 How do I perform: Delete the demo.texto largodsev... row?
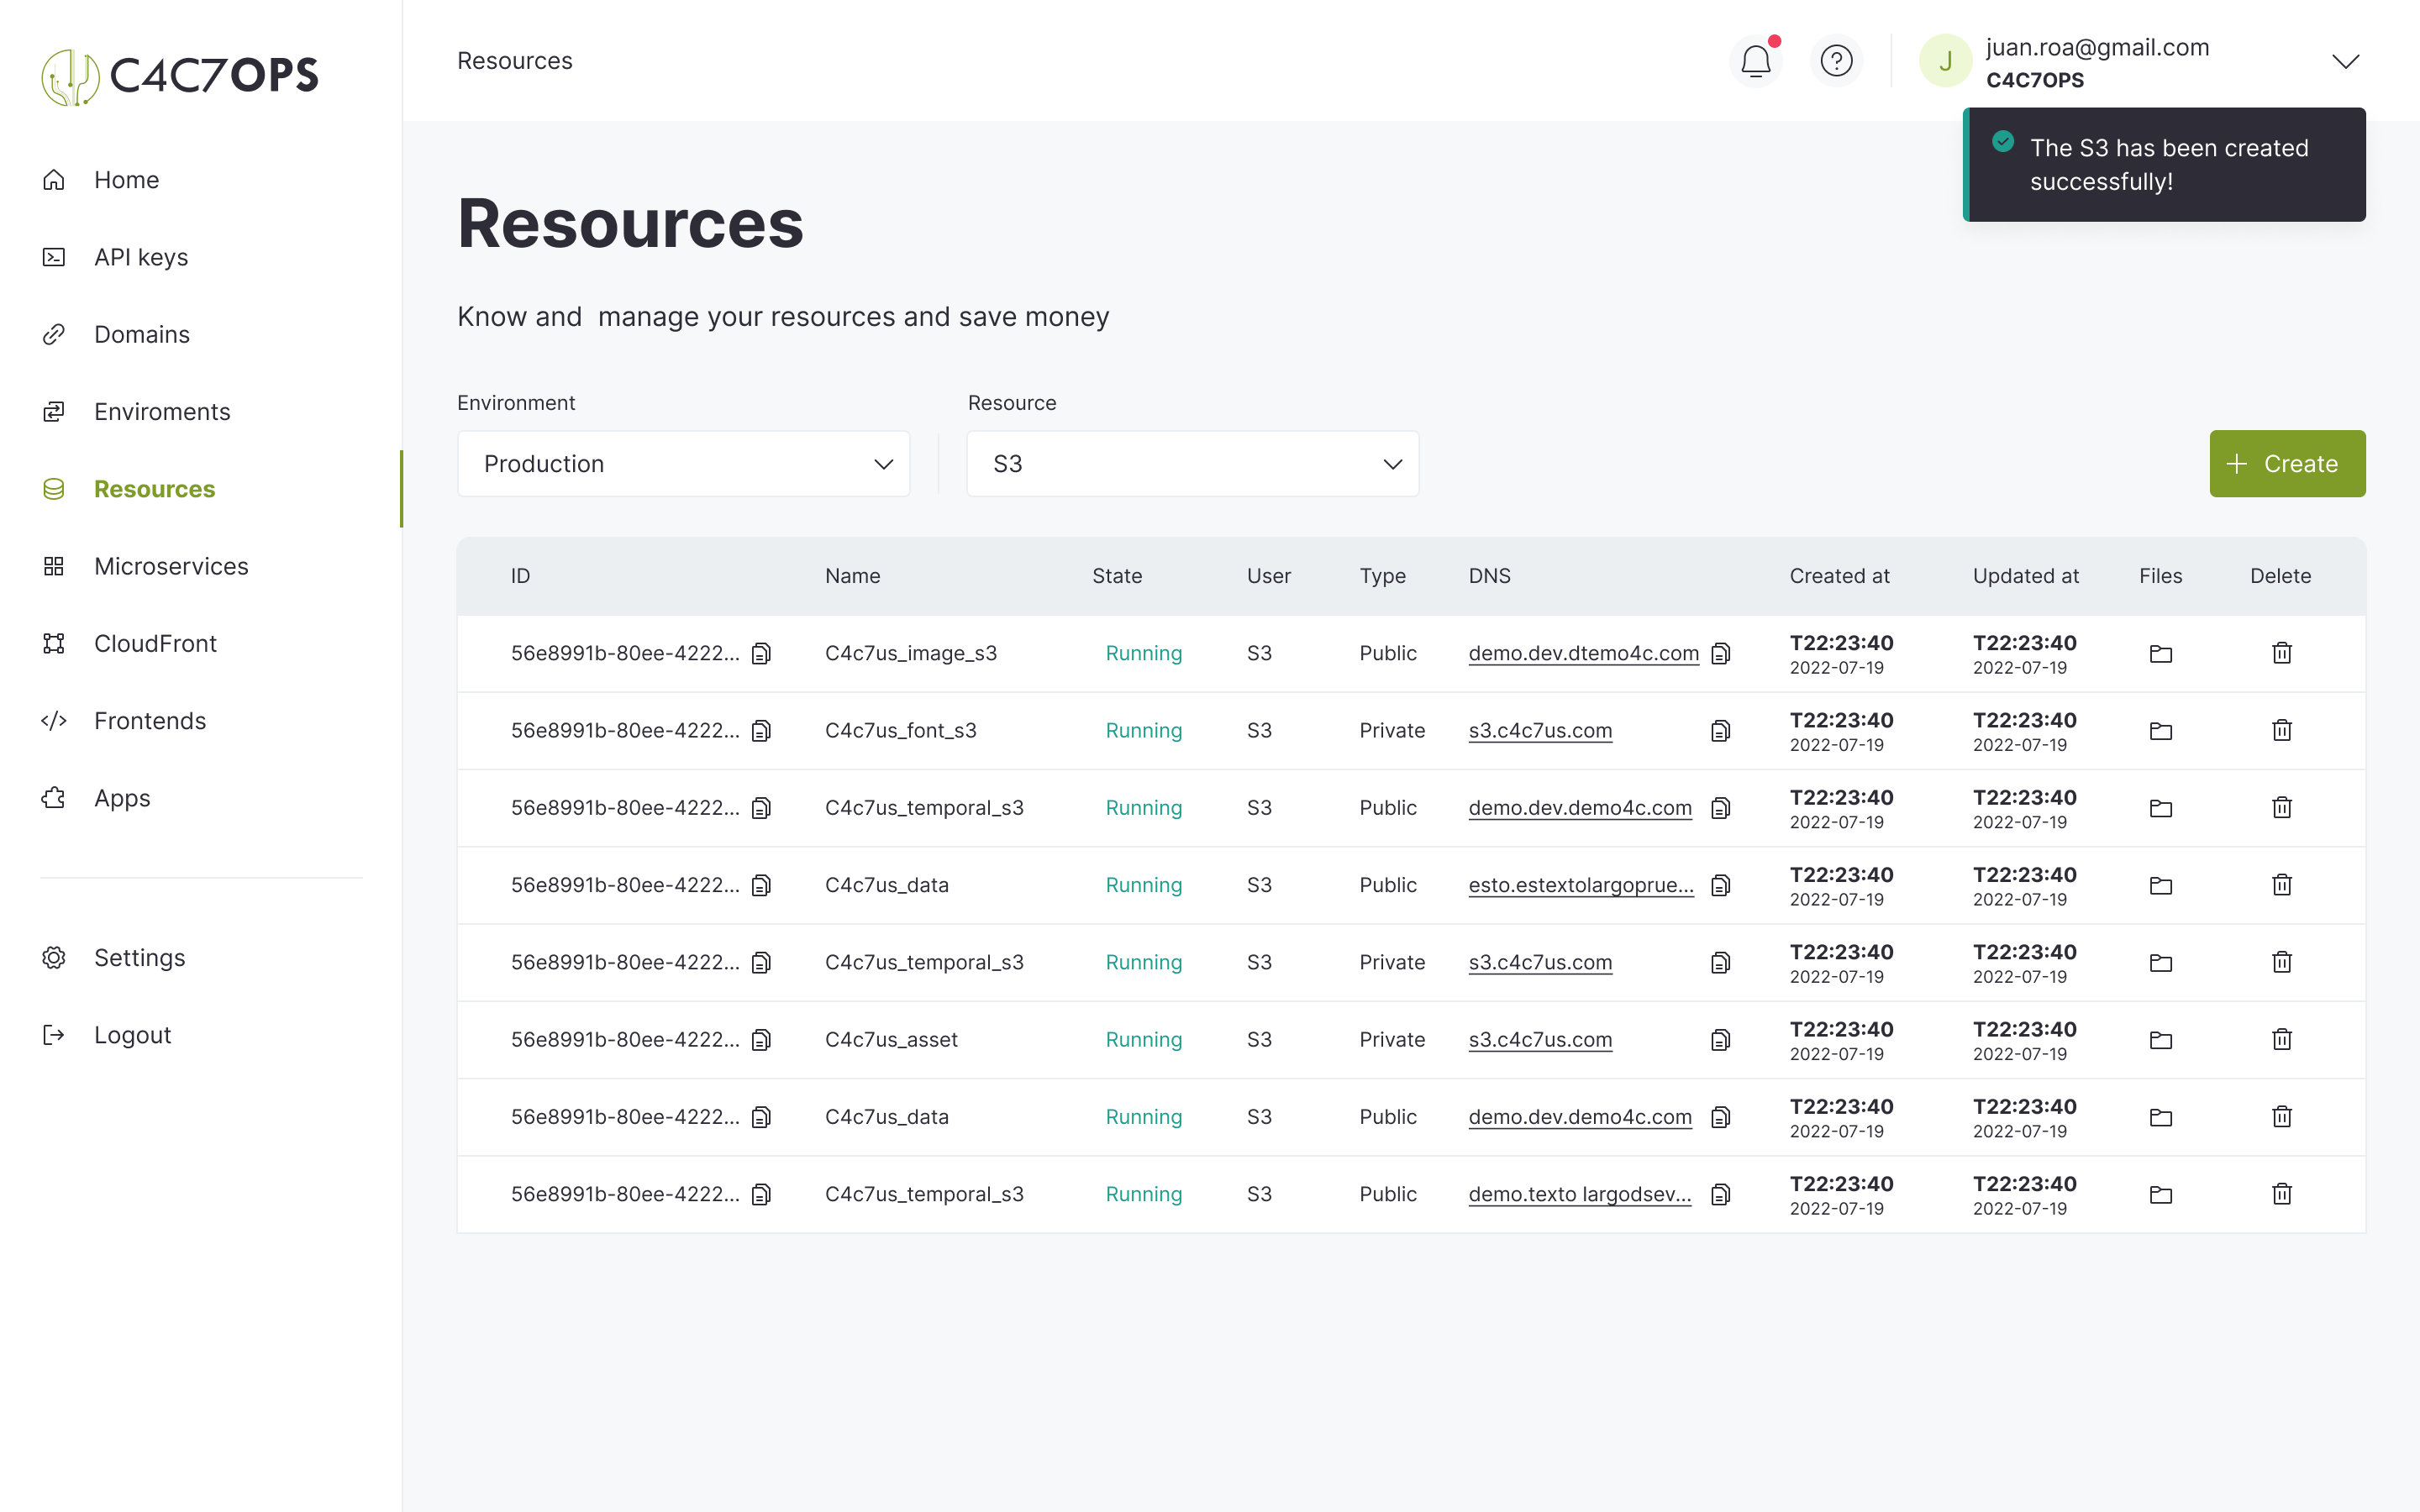(x=2281, y=1194)
